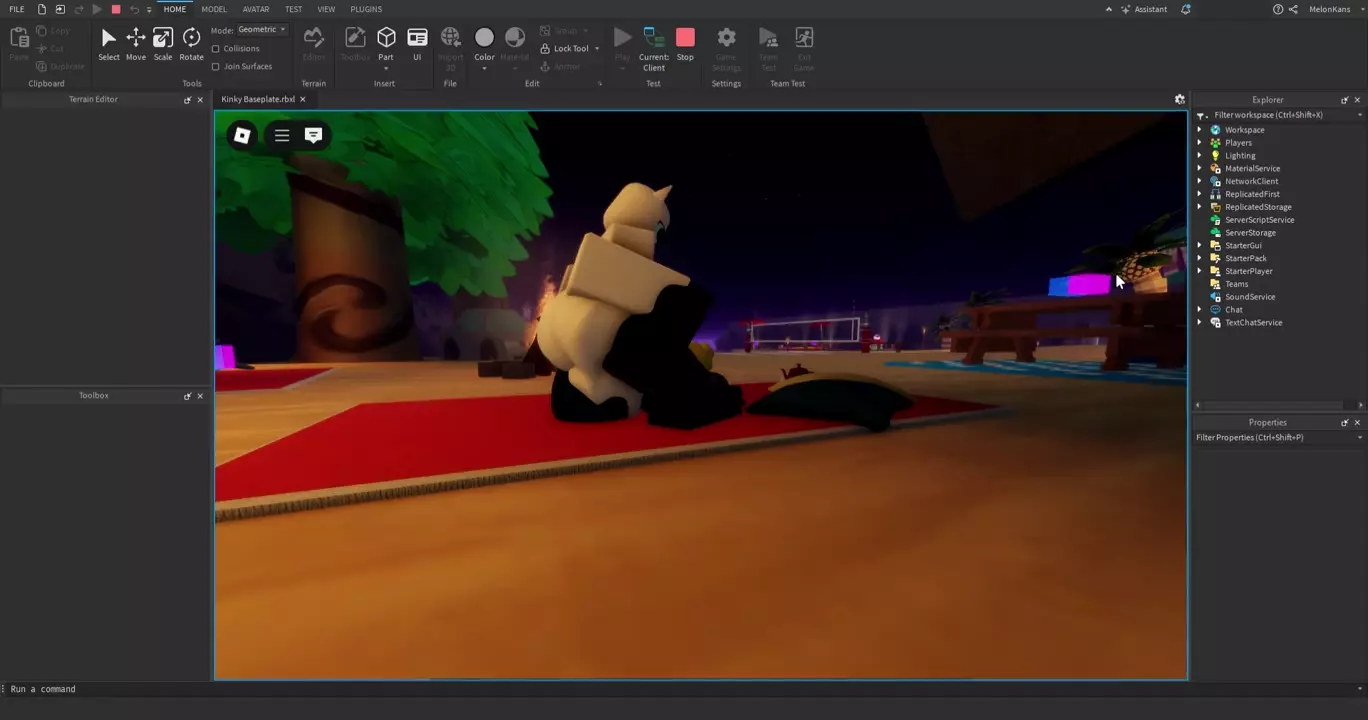Select the Move tool
Image resolution: width=1368 pixels, height=720 pixels.
[135, 44]
